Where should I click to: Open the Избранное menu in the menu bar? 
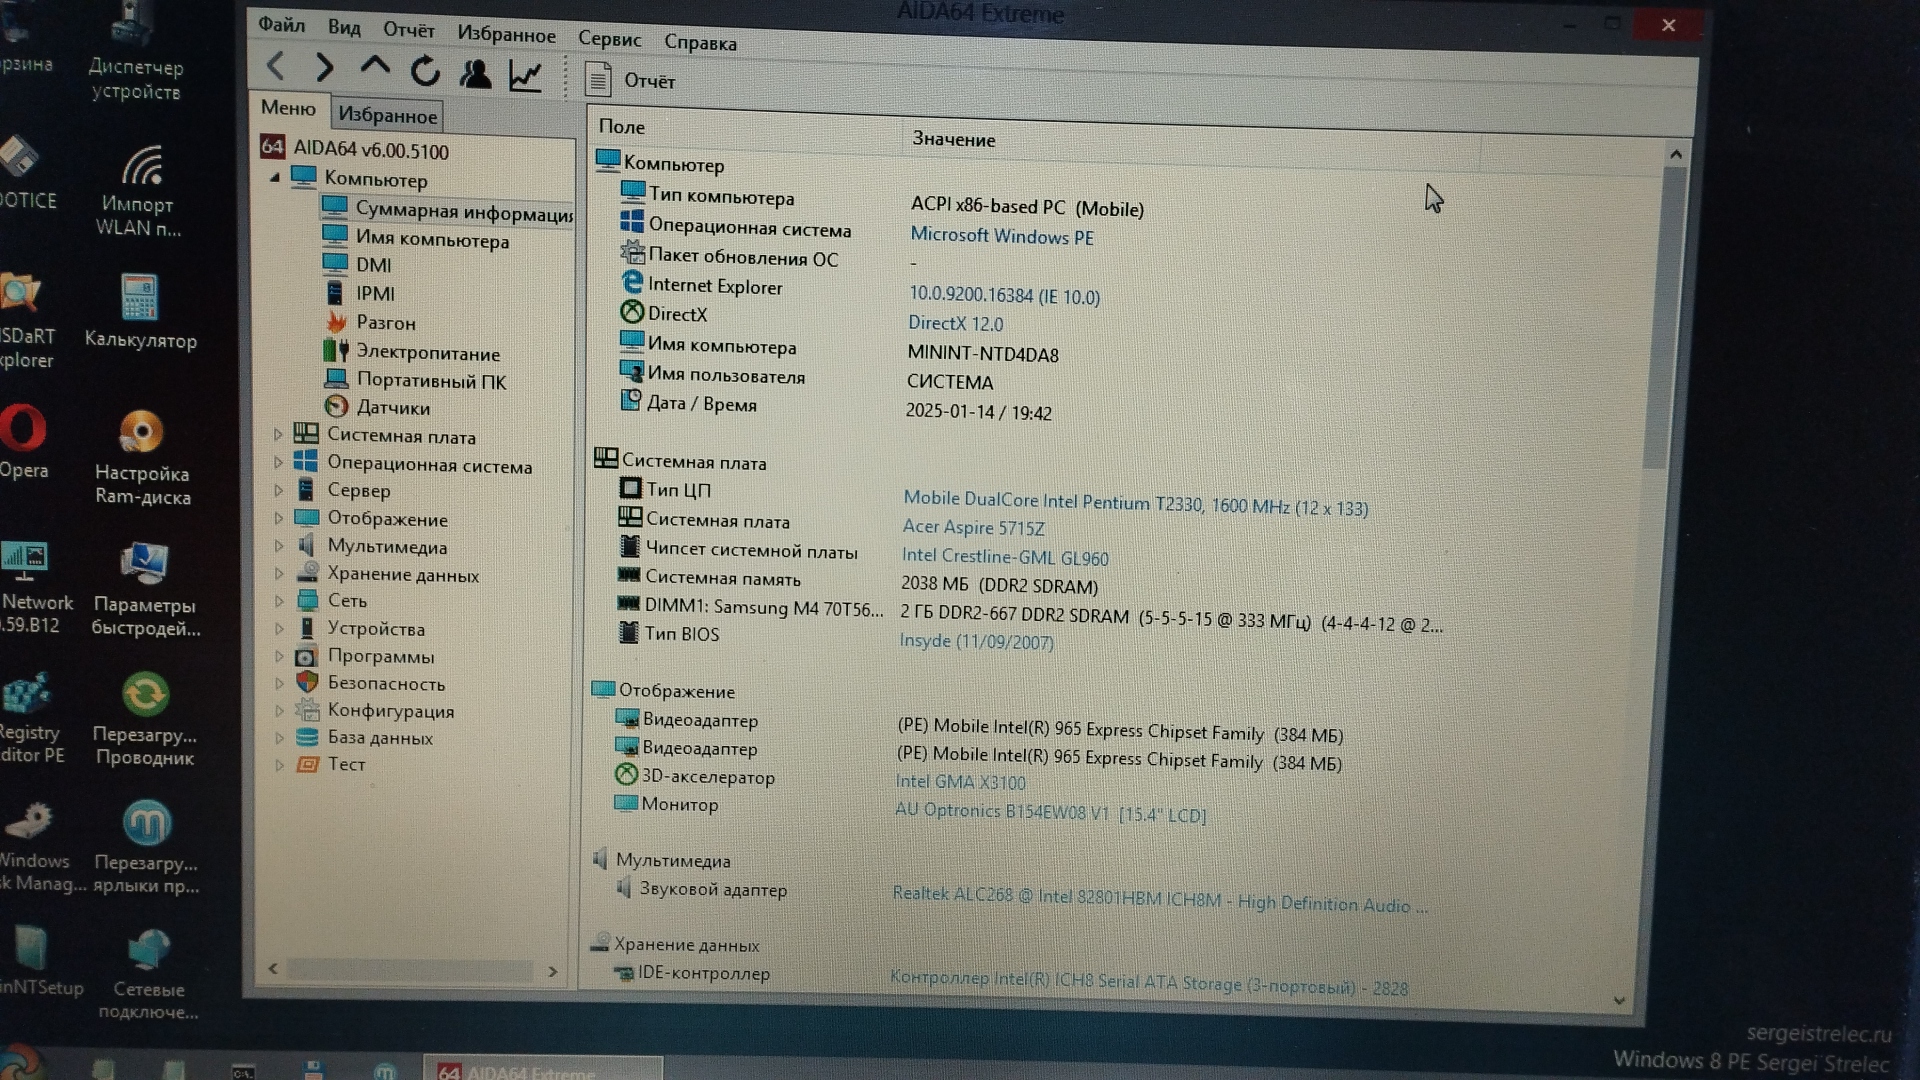(506, 34)
